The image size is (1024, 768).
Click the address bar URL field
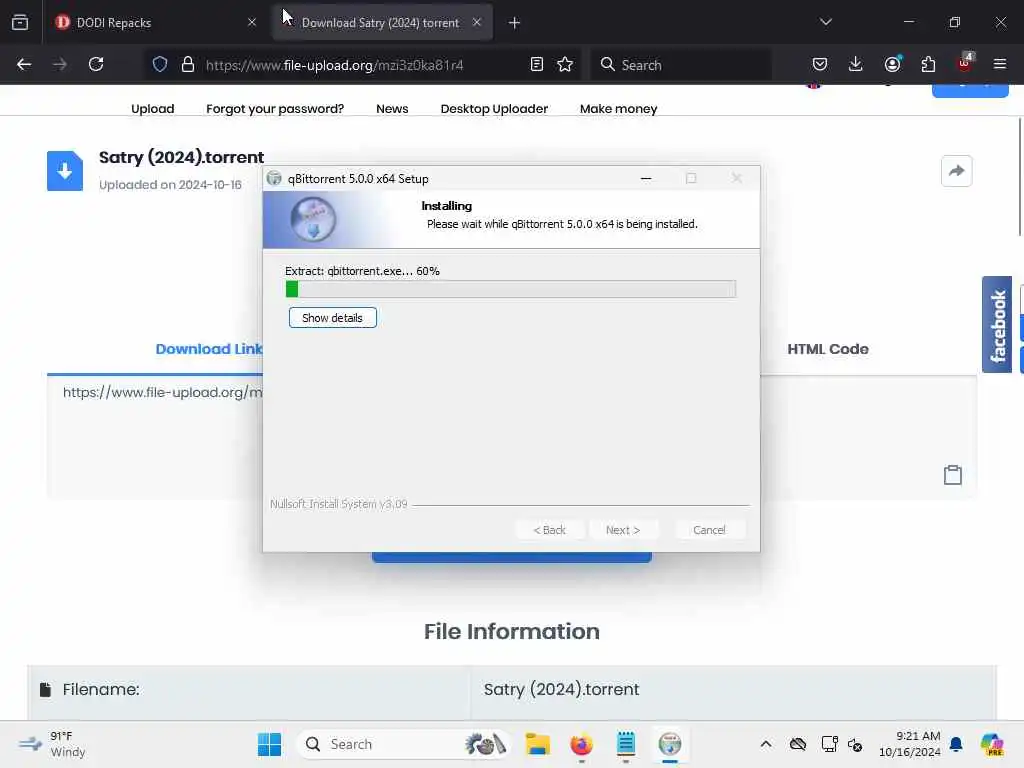tap(360, 65)
